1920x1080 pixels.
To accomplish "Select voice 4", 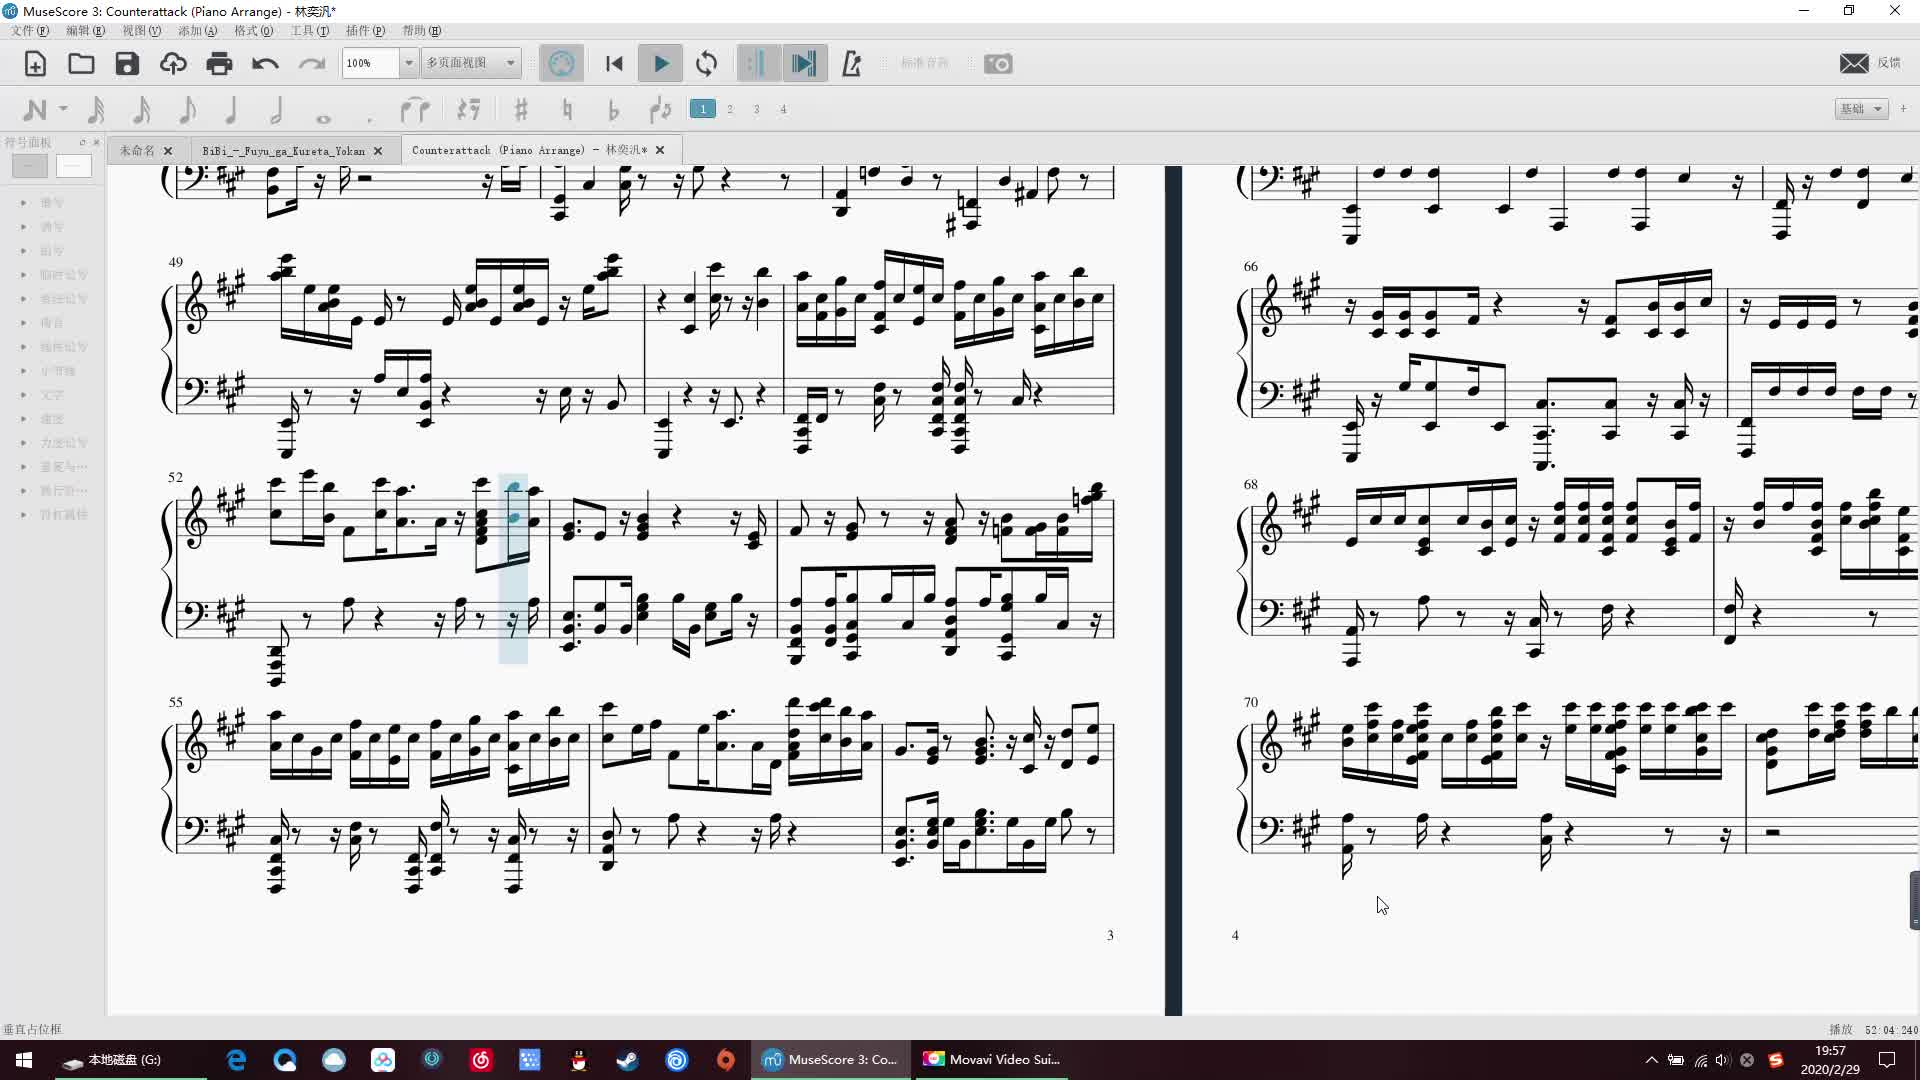I will pos(784,109).
